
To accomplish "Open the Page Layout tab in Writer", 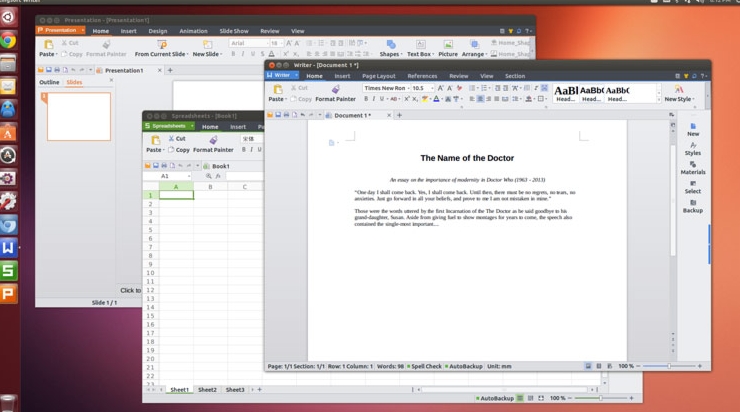I will coord(378,76).
